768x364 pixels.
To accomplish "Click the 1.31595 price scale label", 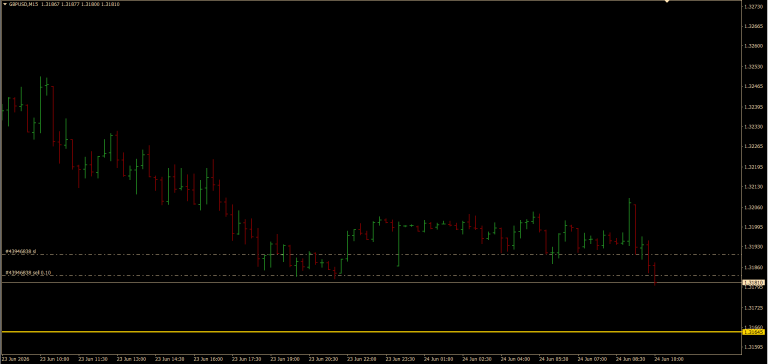I will [x=753, y=347].
